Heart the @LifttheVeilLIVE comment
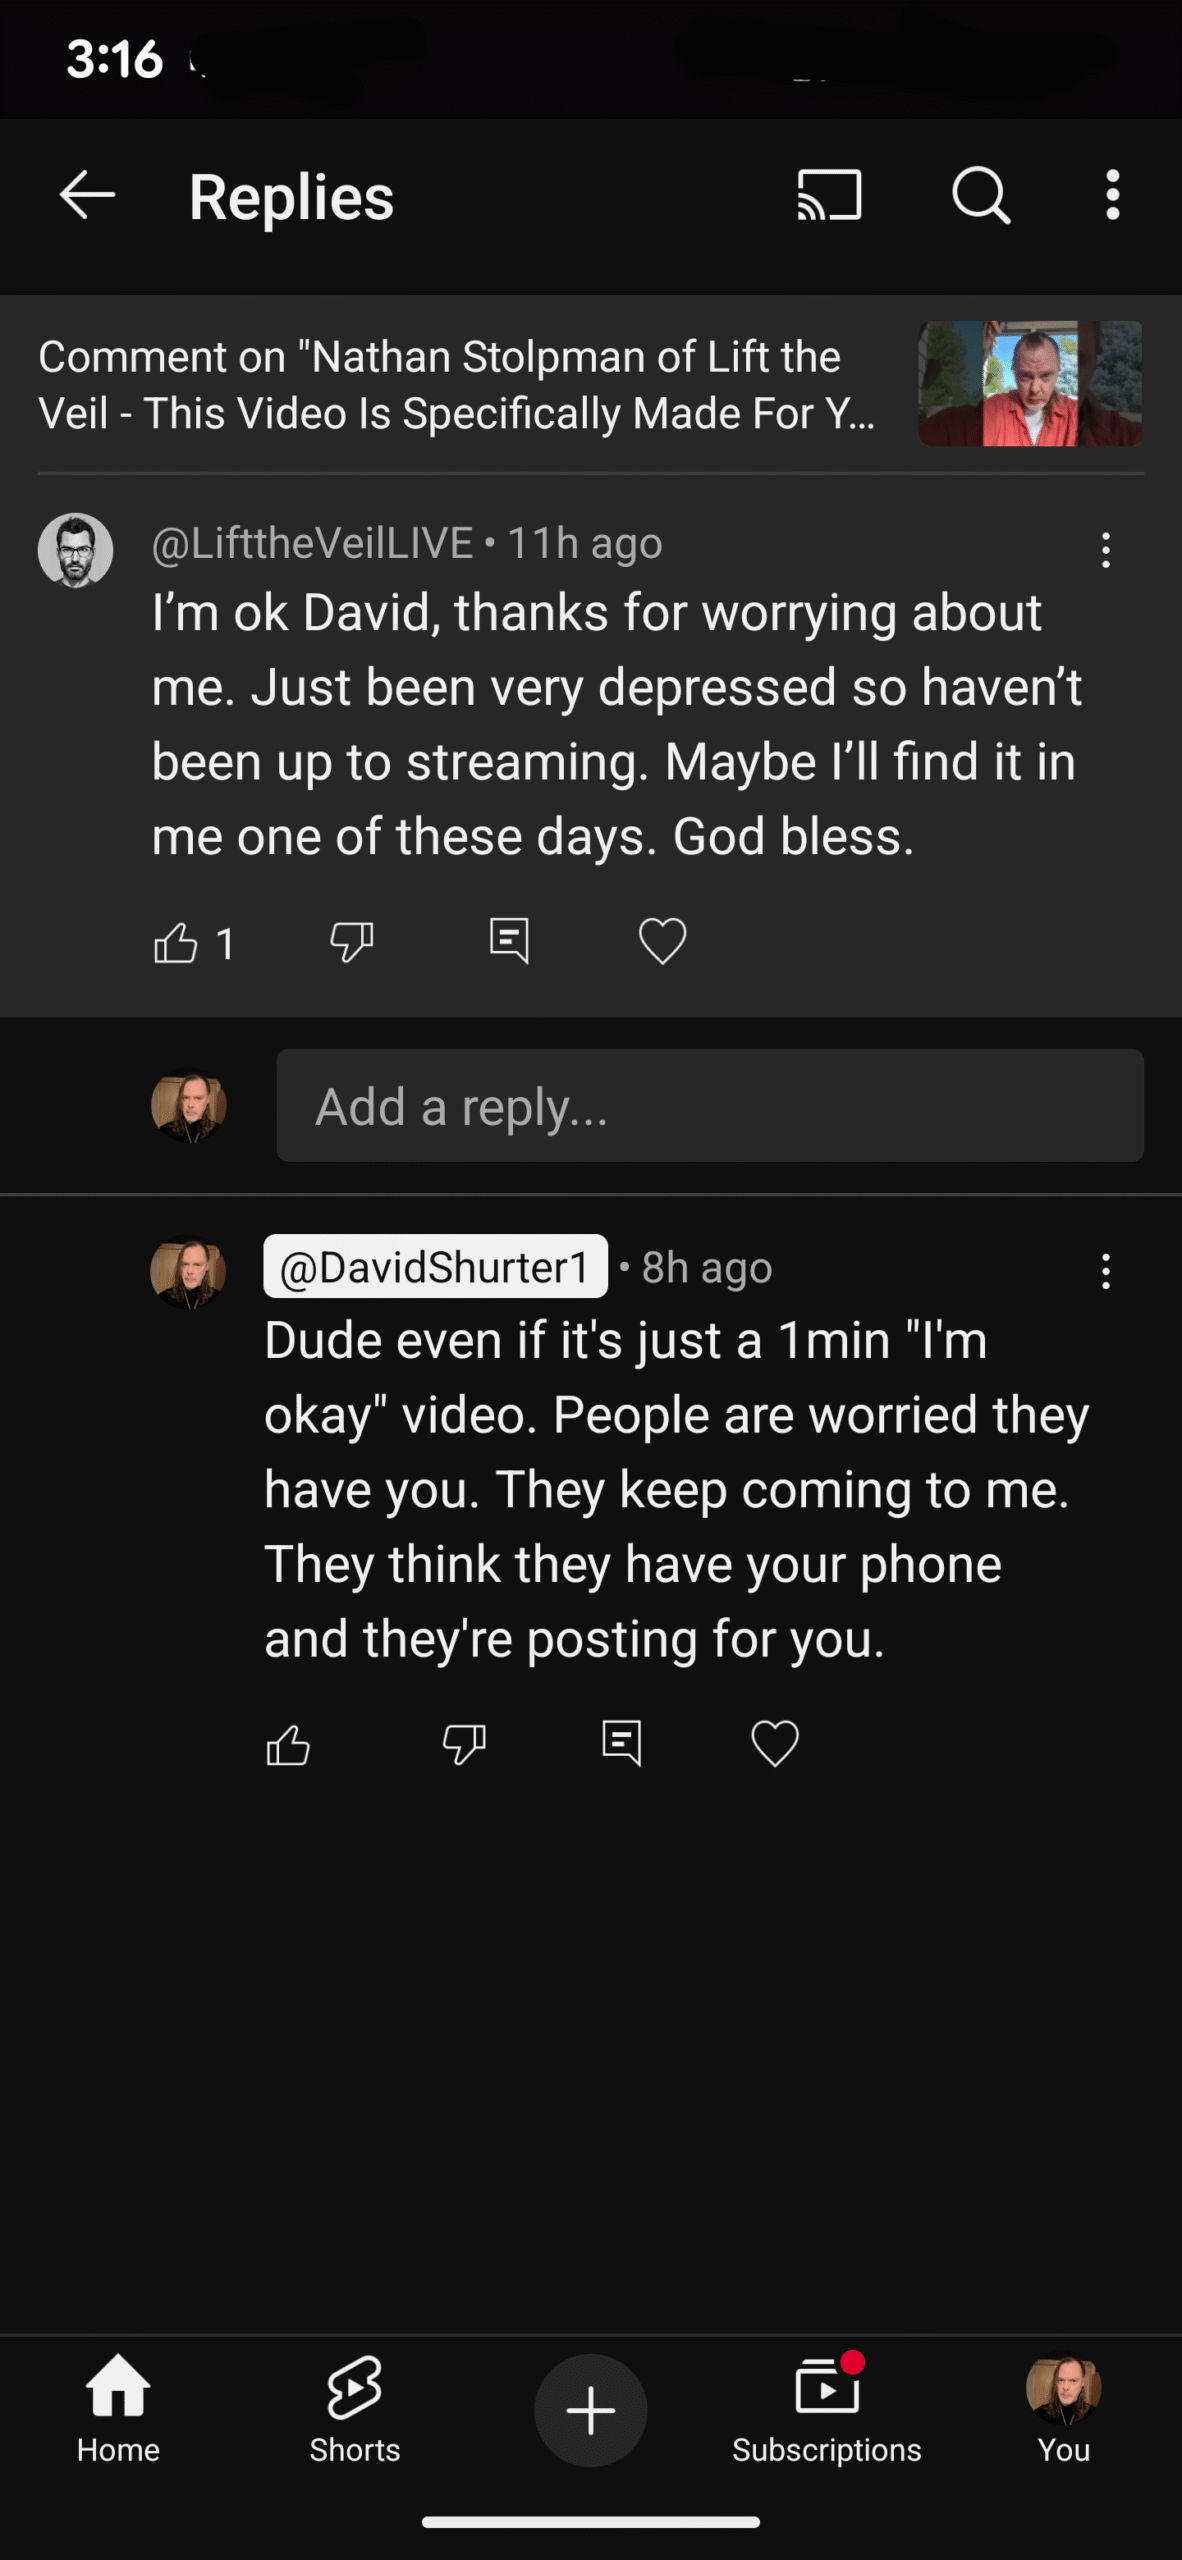 662,942
